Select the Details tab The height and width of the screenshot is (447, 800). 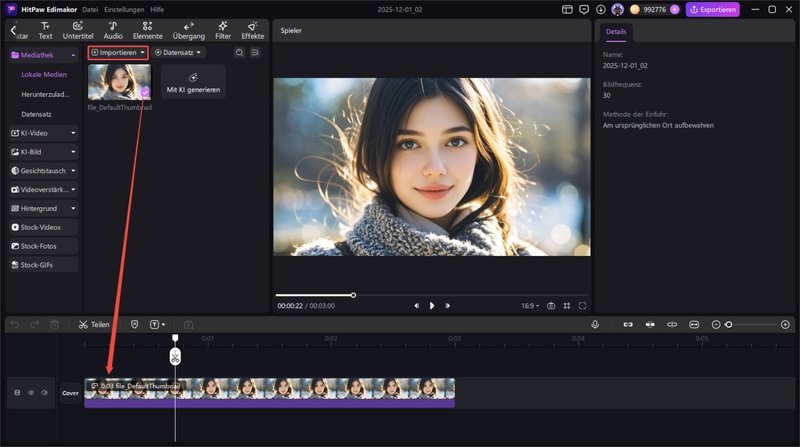pyautogui.click(x=616, y=32)
